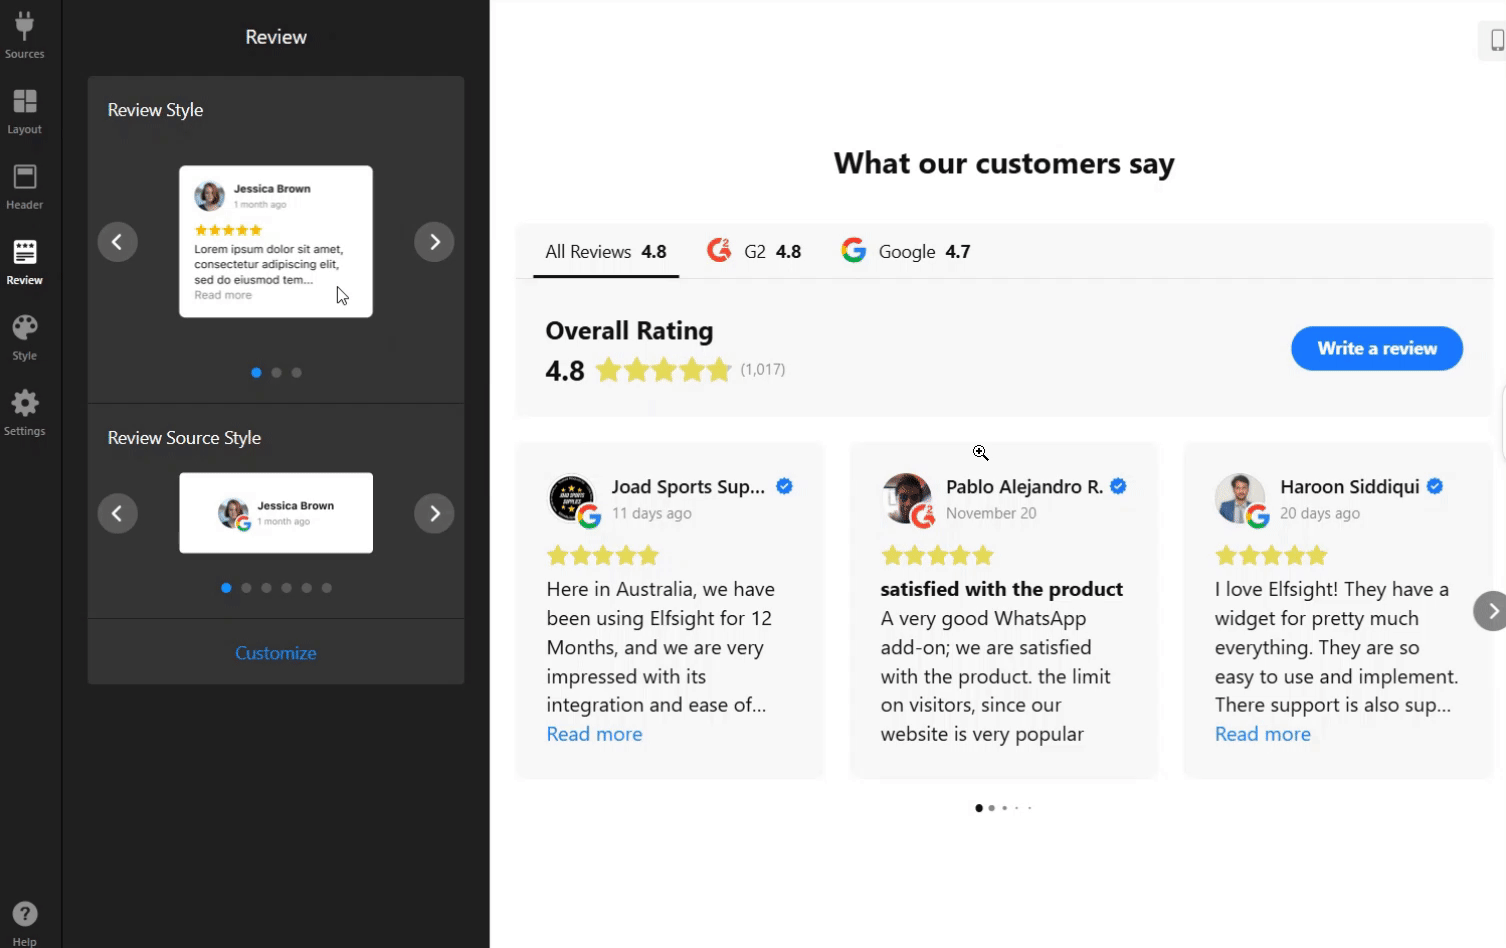Click the Write a review button

point(1376,348)
